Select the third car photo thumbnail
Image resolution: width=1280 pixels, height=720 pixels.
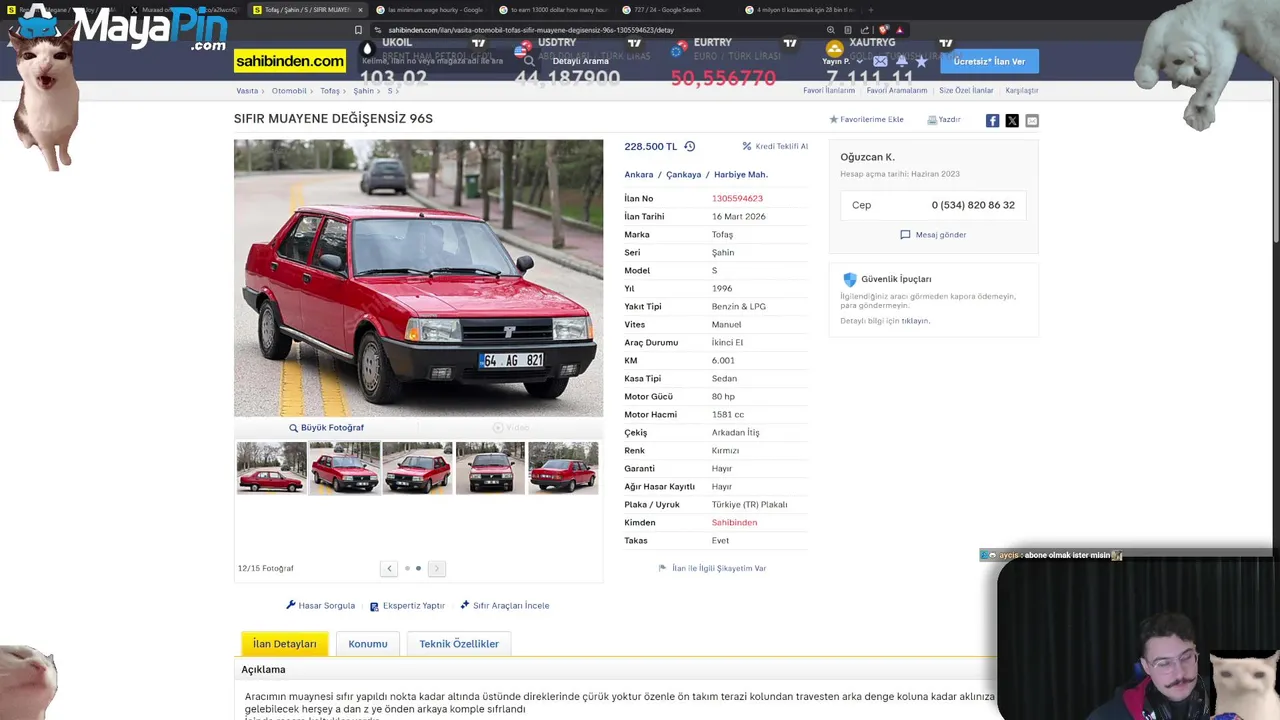pos(417,468)
